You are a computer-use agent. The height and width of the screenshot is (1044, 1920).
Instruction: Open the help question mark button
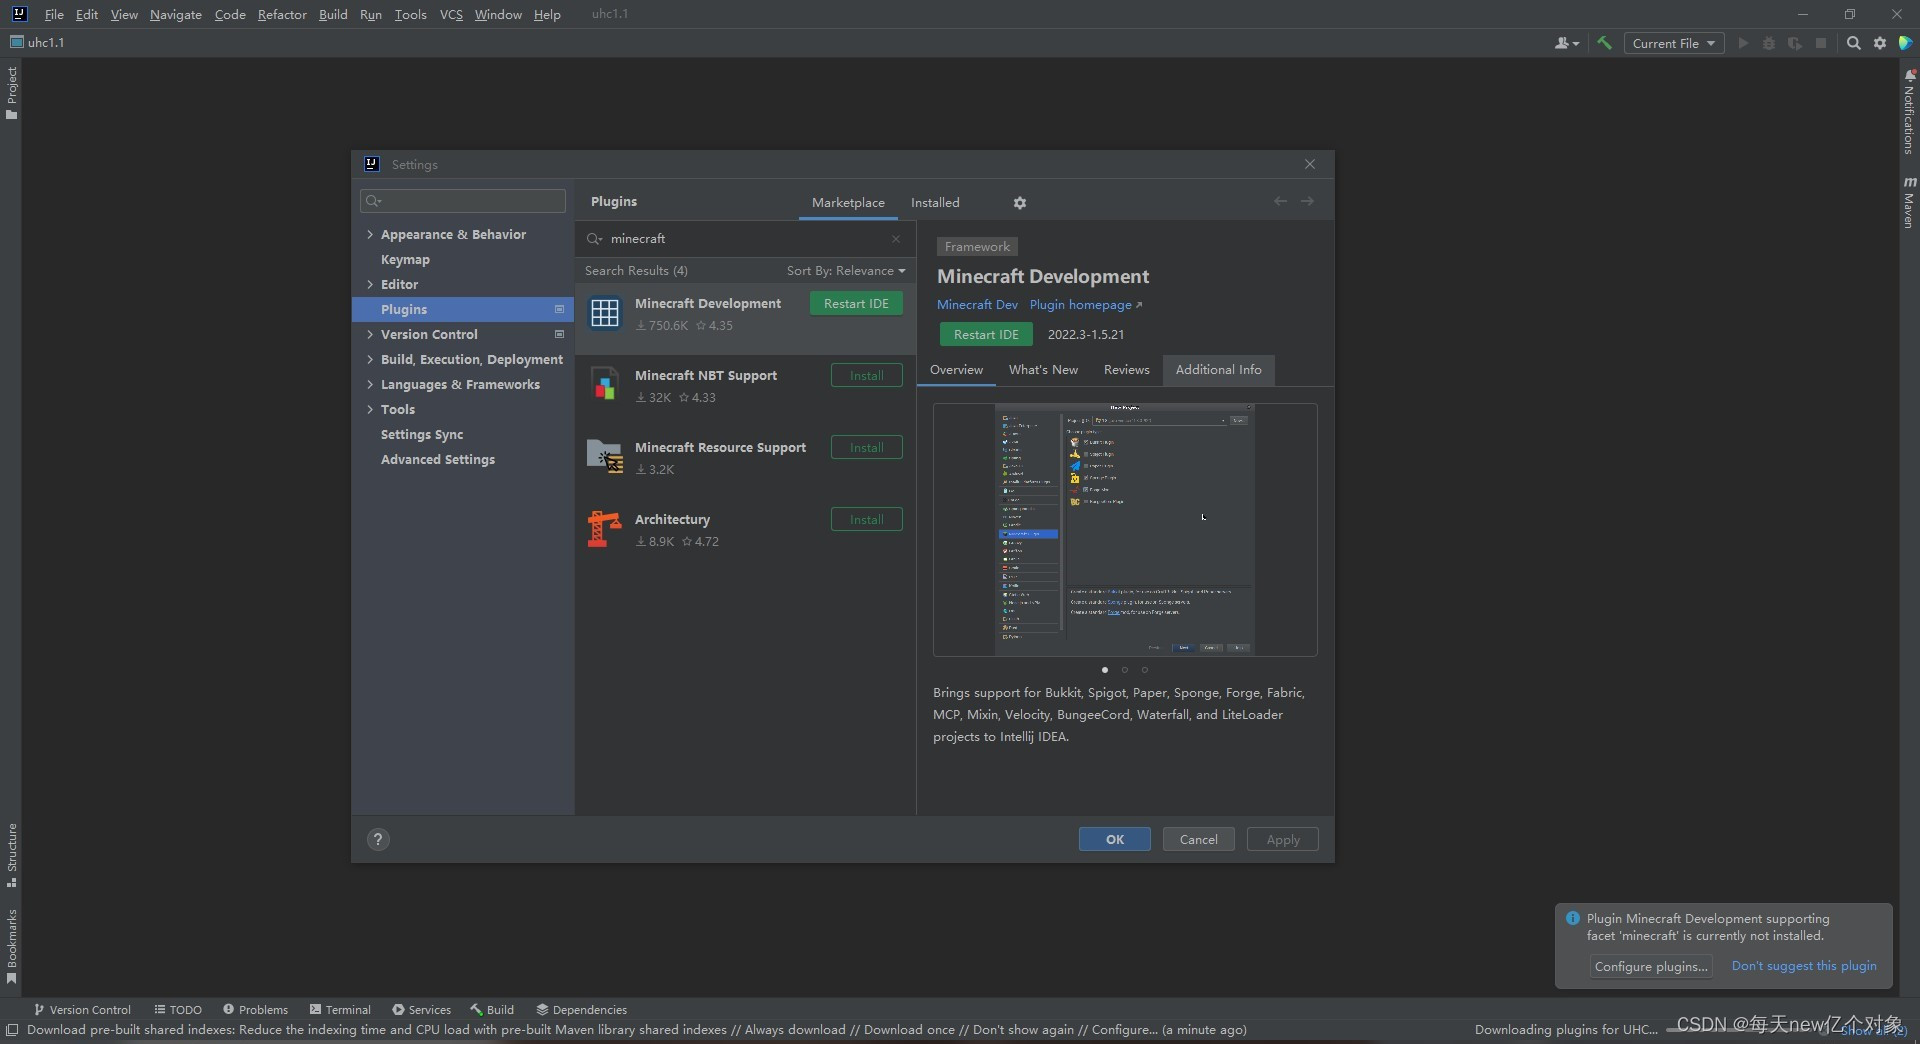(378, 840)
